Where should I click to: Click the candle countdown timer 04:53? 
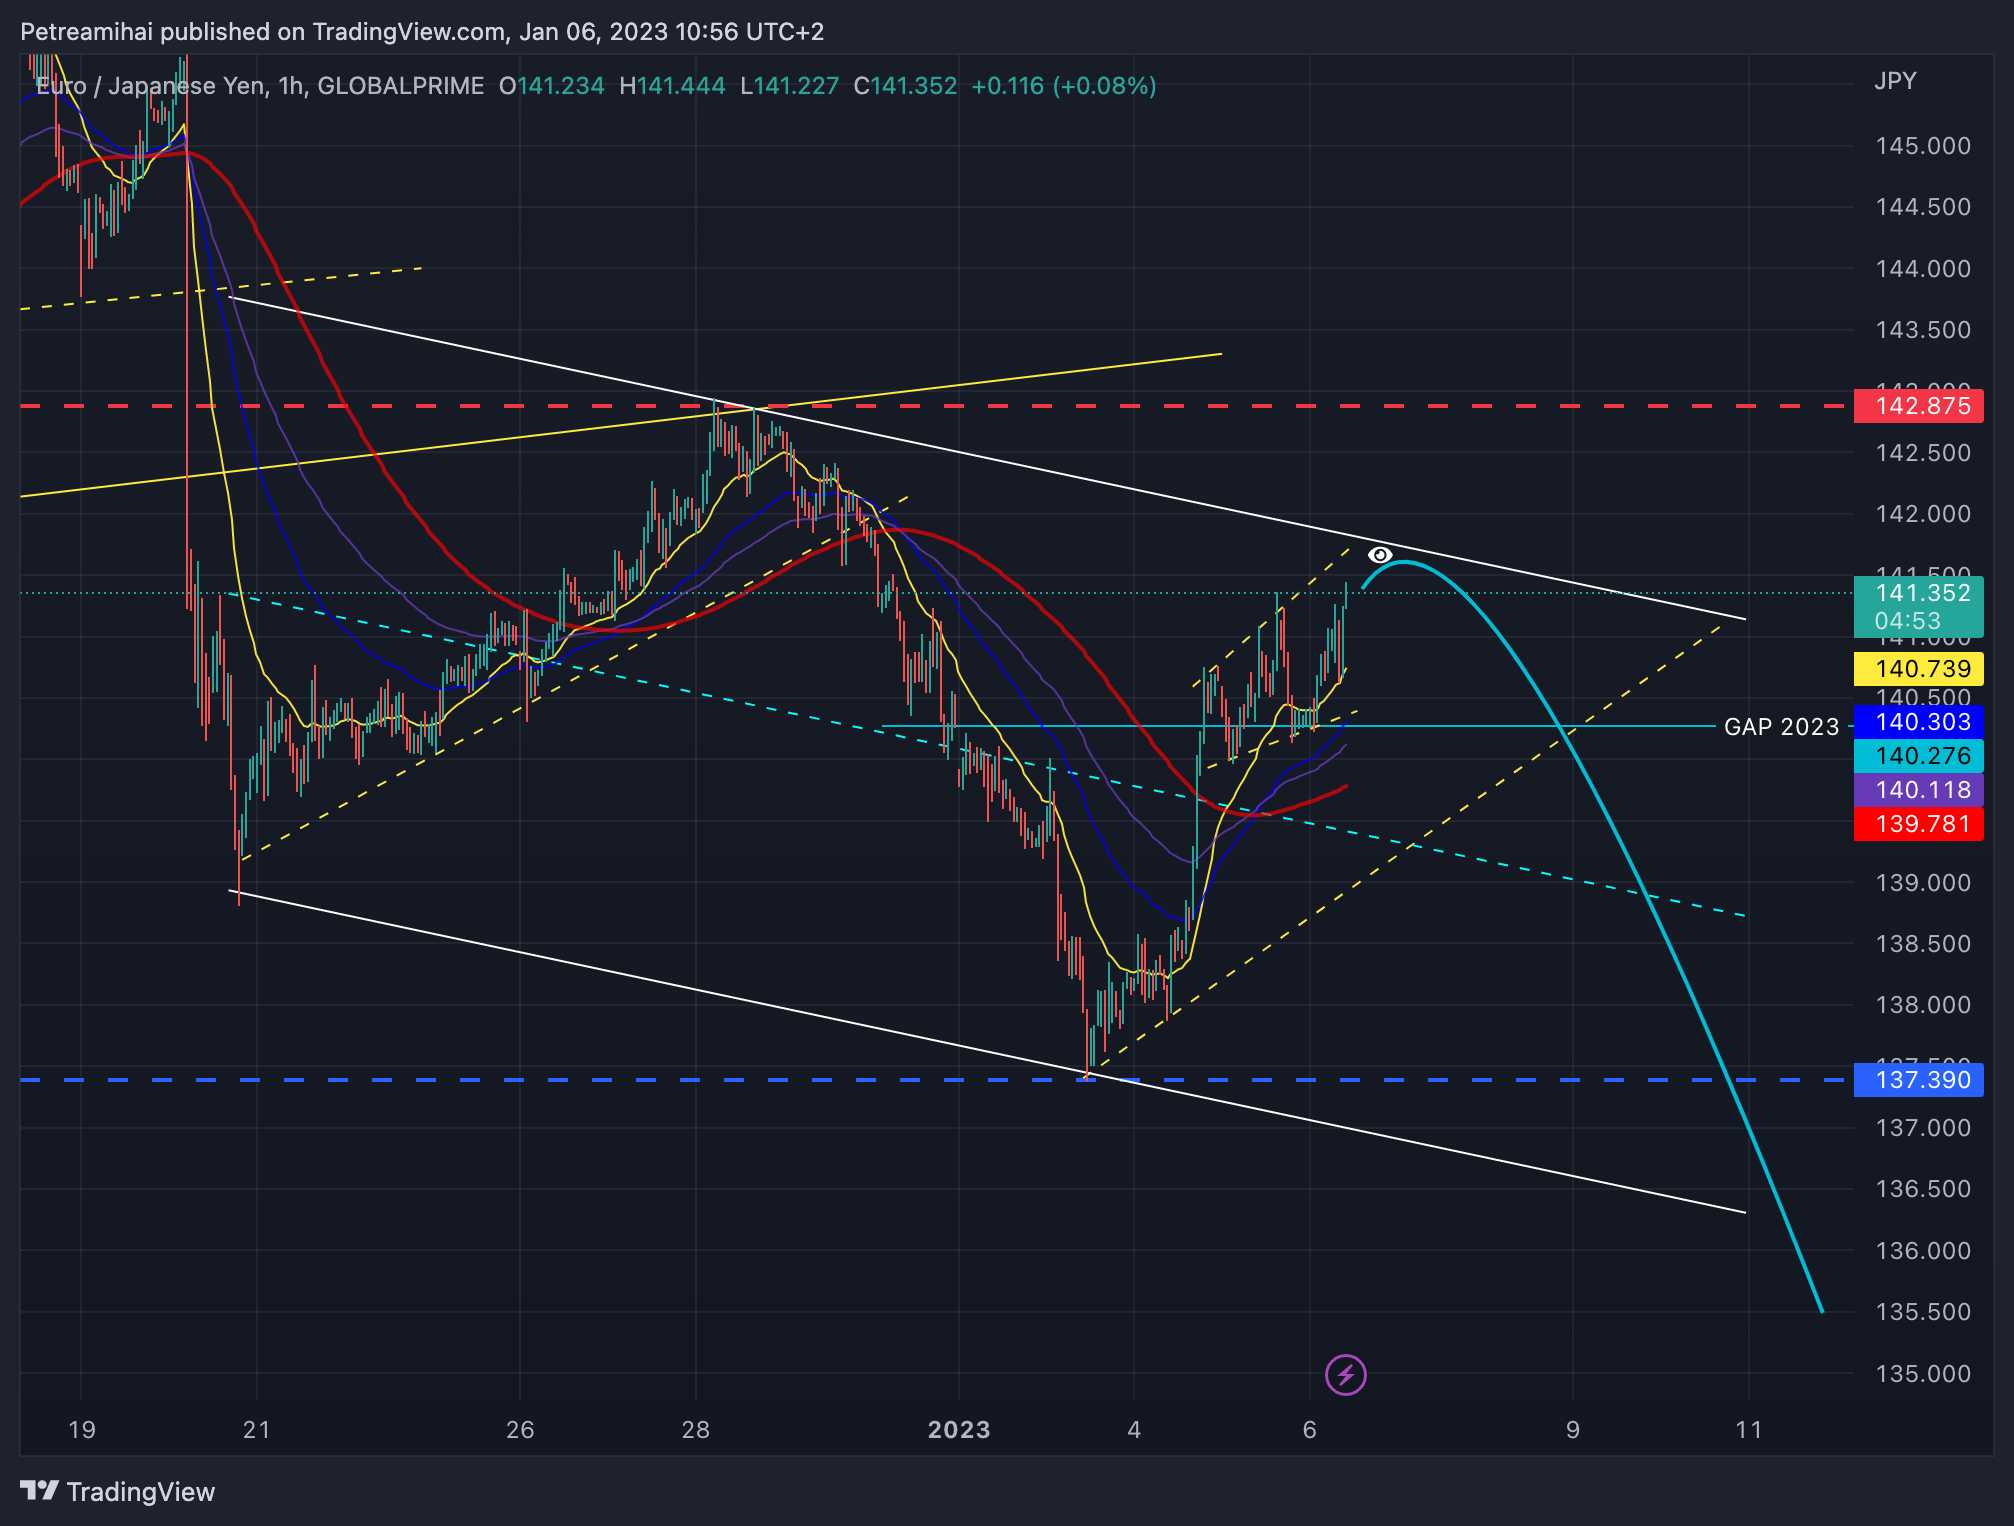point(1907,621)
